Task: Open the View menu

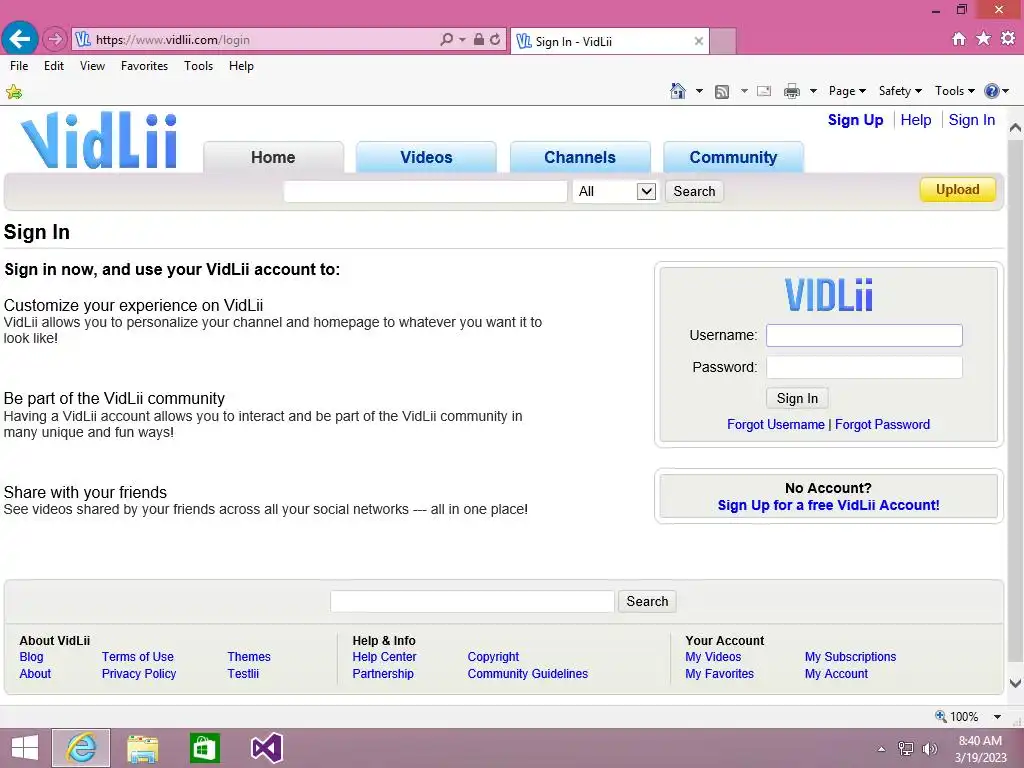Action: coord(92,66)
